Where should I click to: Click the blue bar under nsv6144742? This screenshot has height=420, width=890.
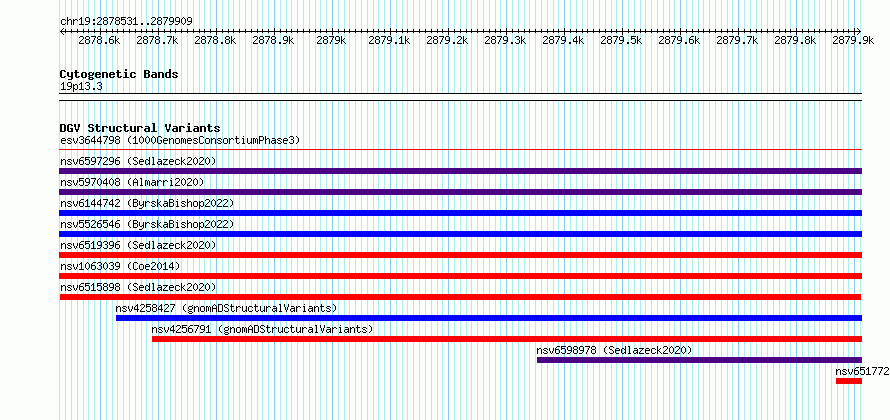pyautogui.click(x=461, y=213)
